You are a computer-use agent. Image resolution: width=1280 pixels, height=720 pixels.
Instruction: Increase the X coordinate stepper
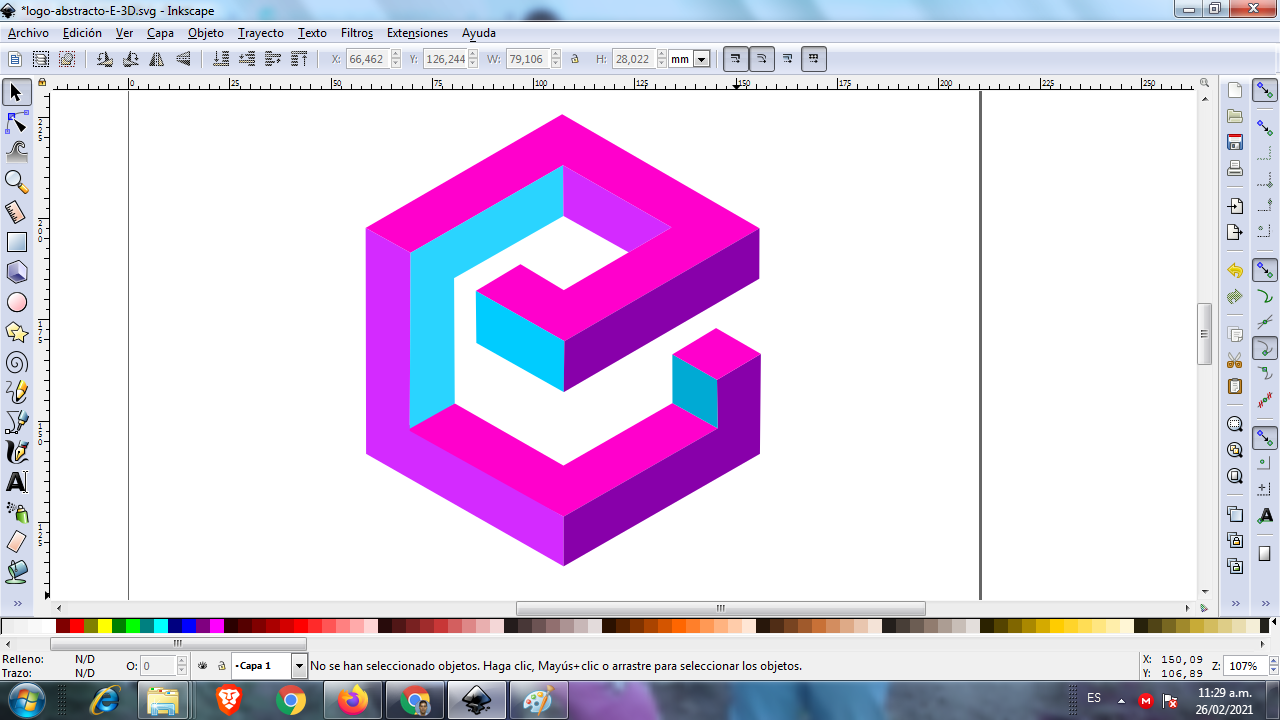pyautogui.click(x=395, y=55)
